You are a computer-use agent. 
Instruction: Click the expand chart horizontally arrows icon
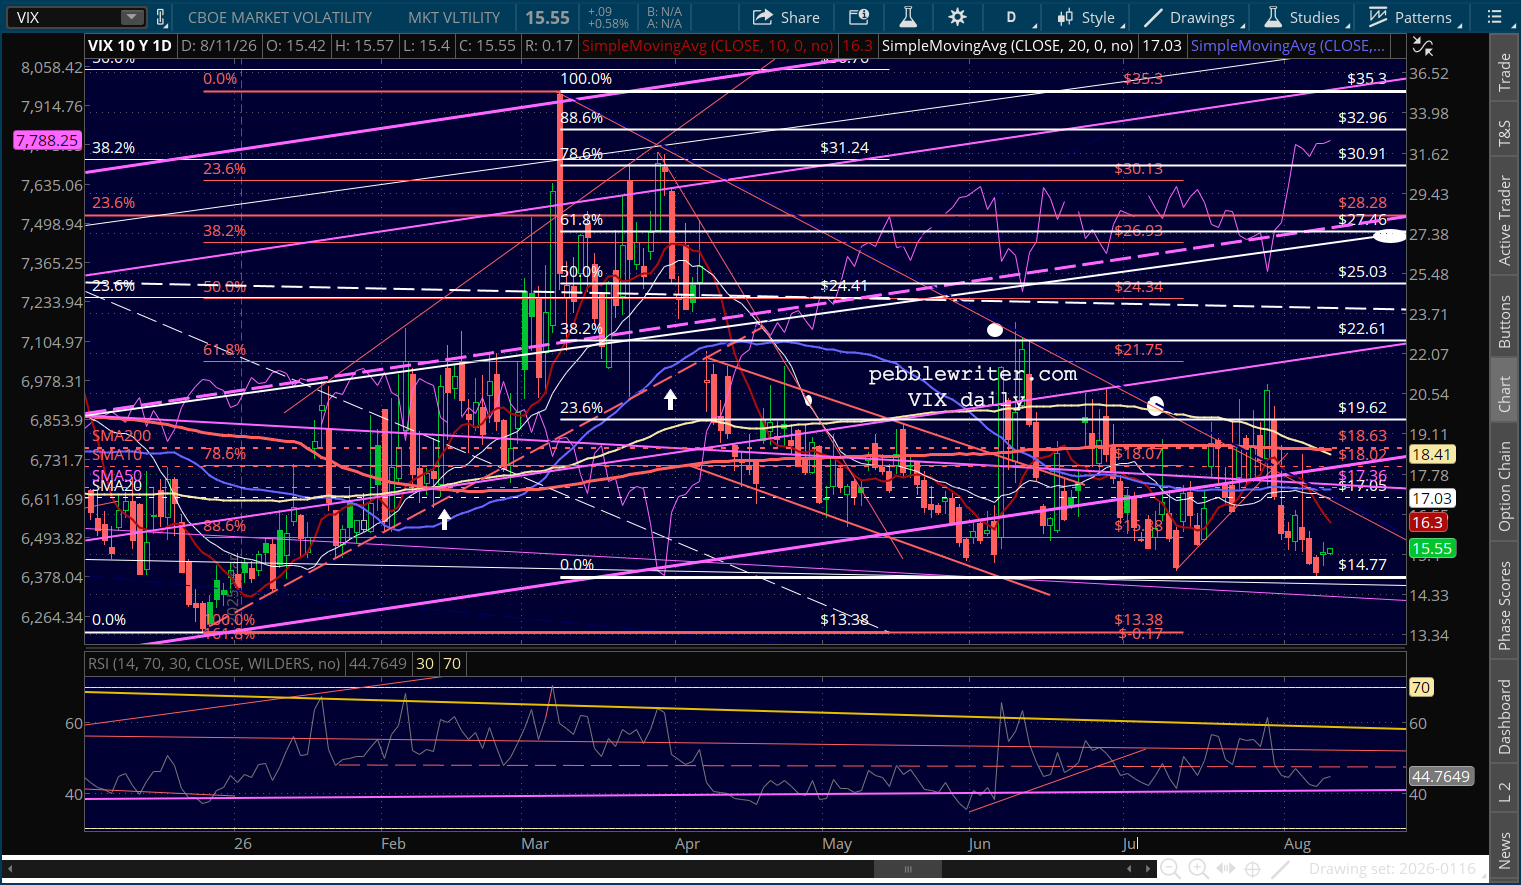(1227, 869)
